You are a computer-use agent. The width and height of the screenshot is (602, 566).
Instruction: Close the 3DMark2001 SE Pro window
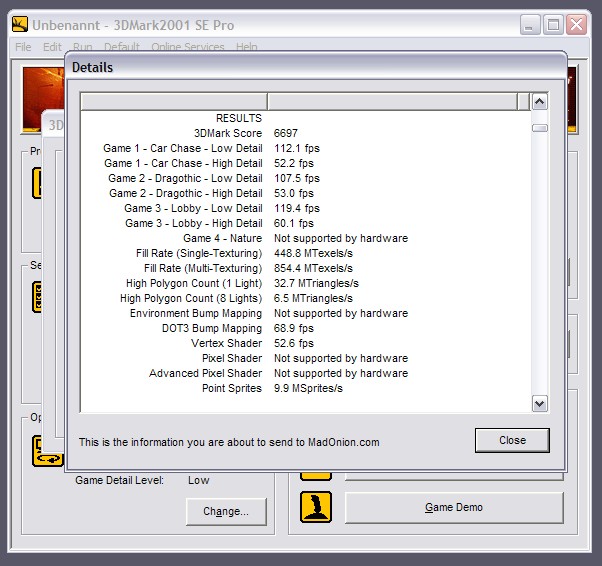[577, 25]
